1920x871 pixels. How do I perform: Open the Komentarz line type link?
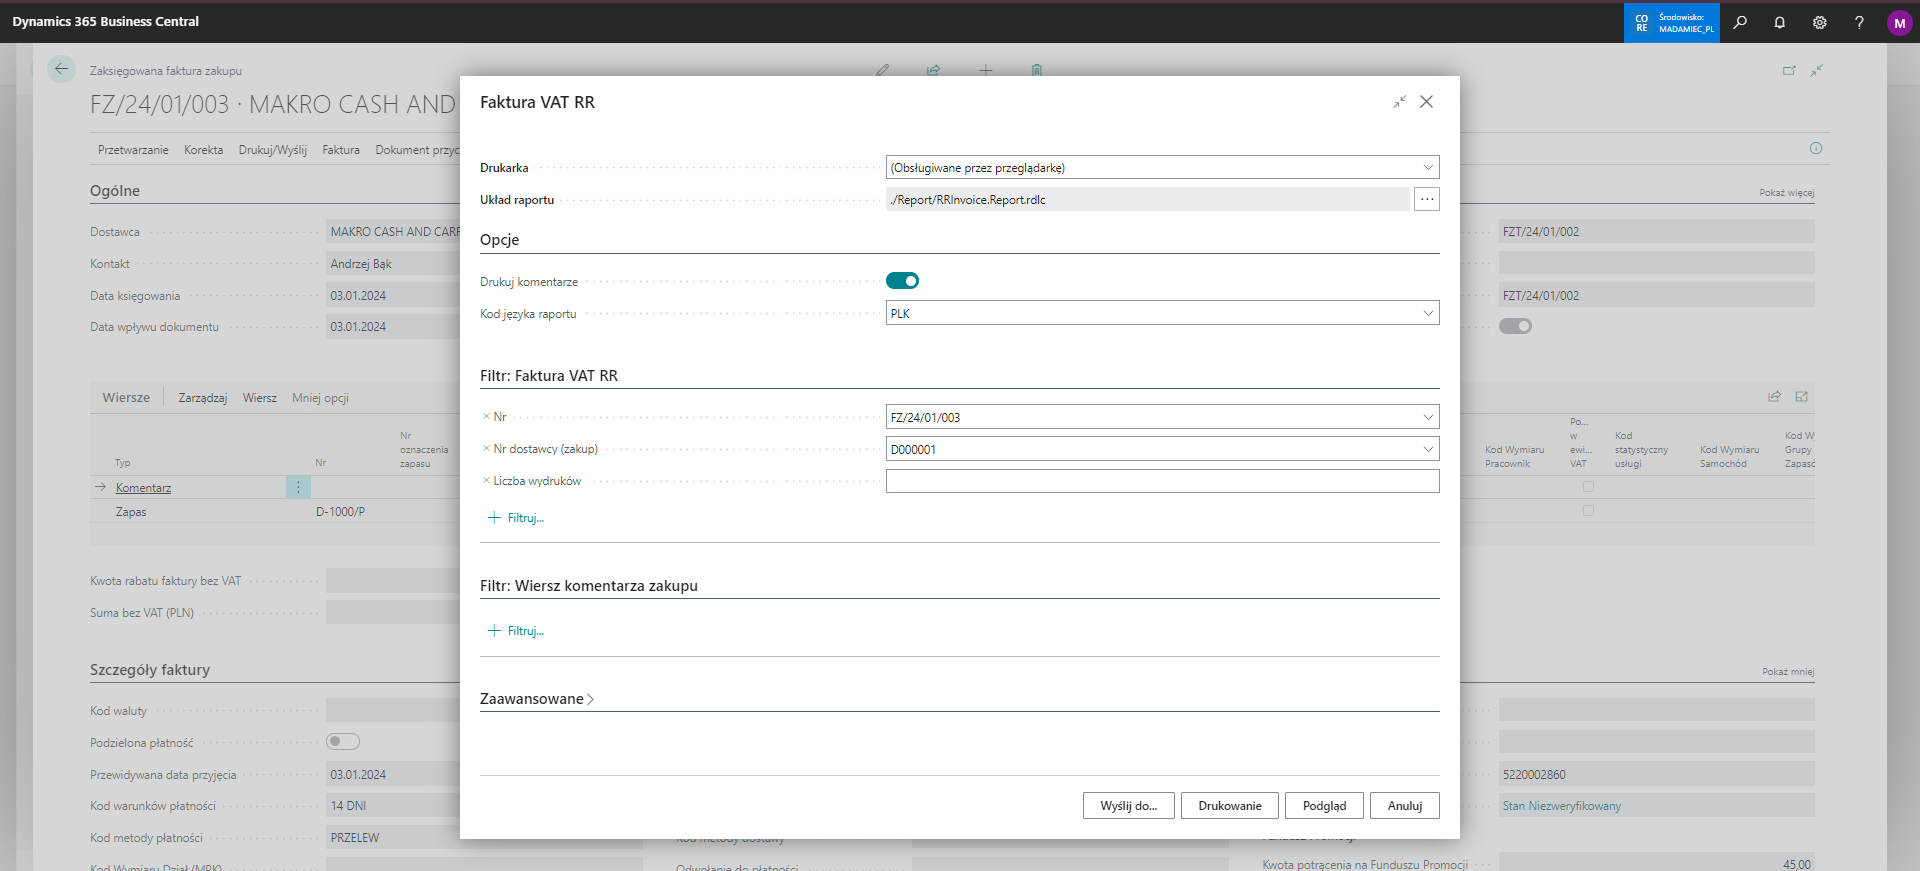click(x=143, y=488)
